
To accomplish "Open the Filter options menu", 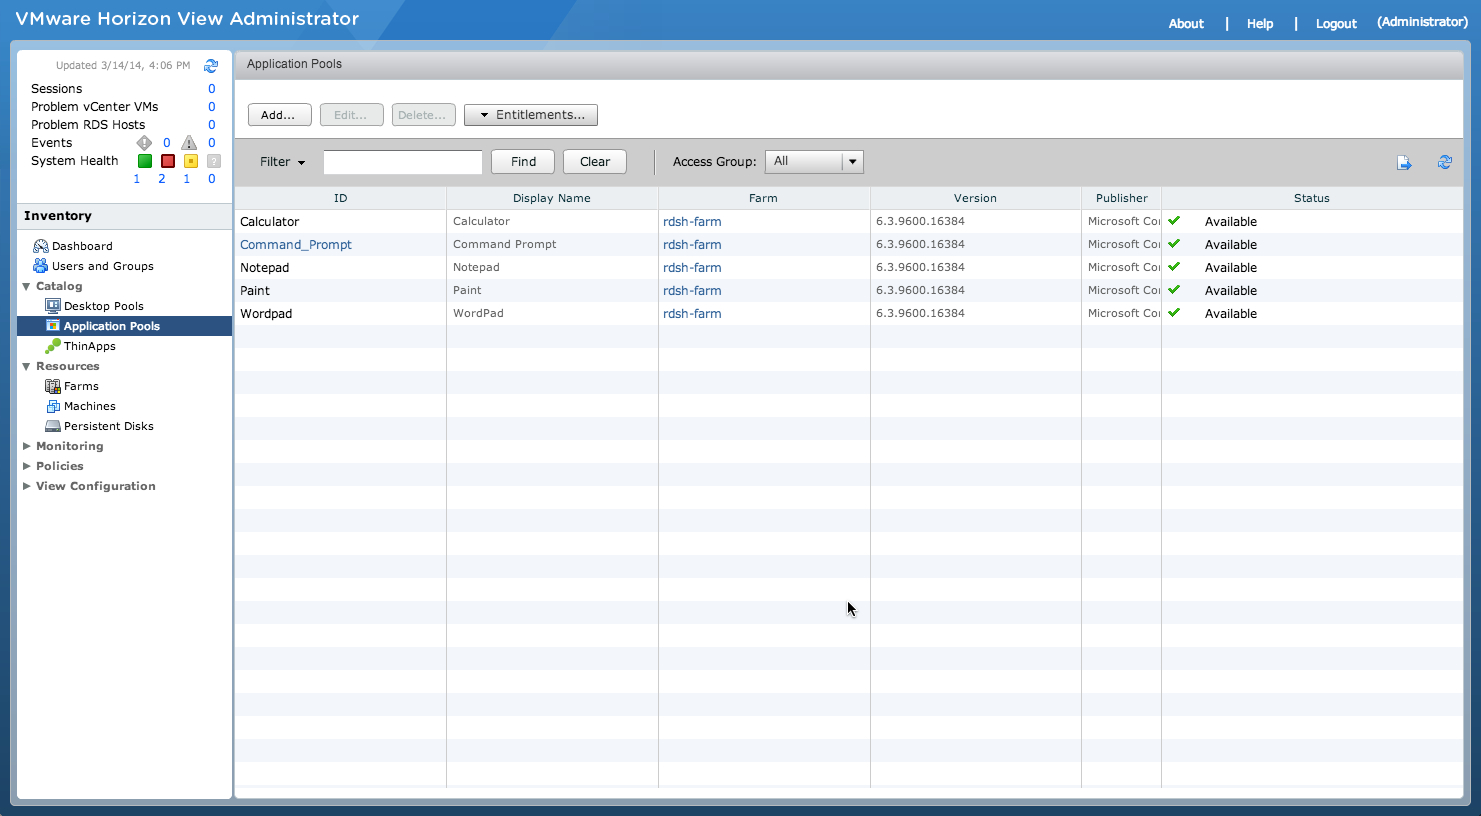I will point(282,162).
